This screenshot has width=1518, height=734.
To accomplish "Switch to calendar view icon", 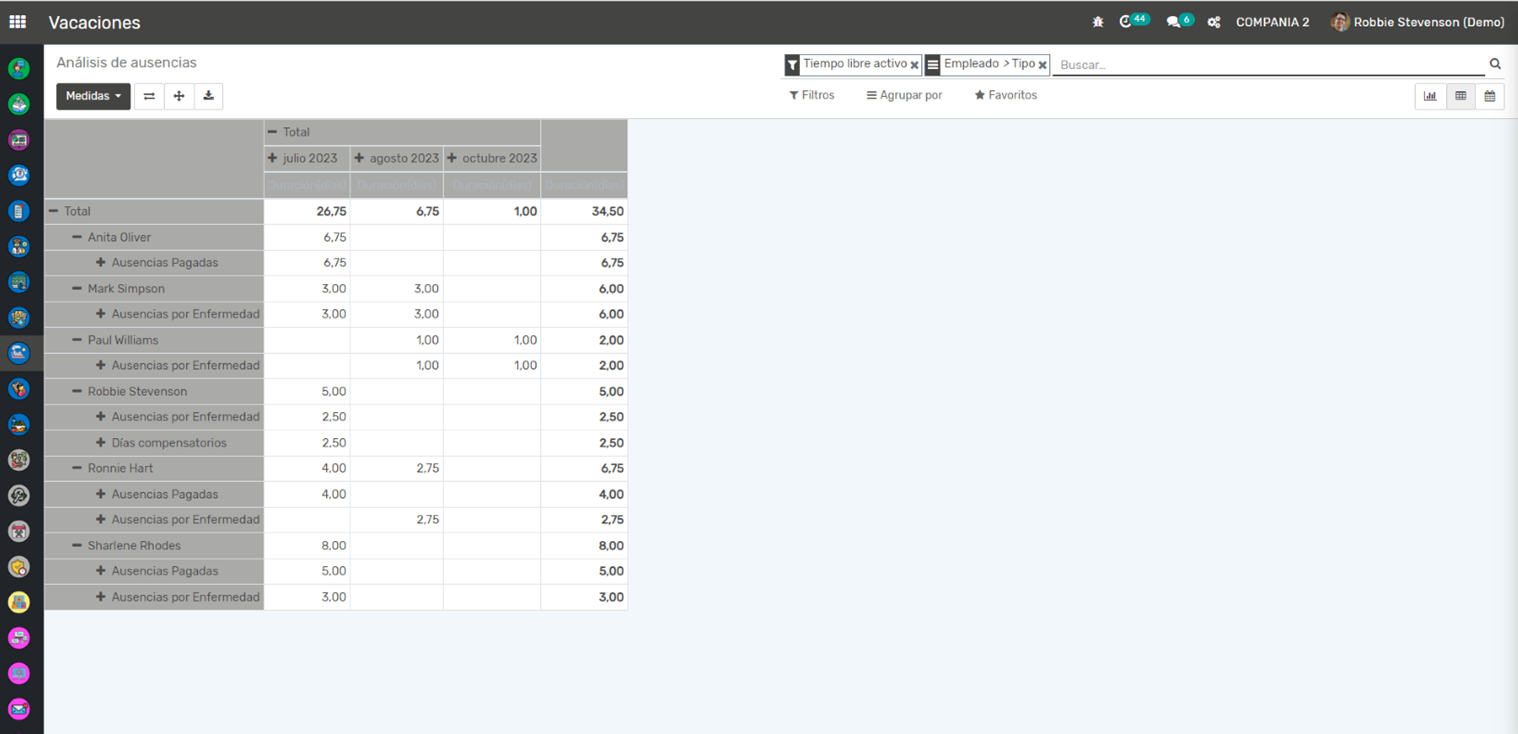I will pyautogui.click(x=1490, y=96).
